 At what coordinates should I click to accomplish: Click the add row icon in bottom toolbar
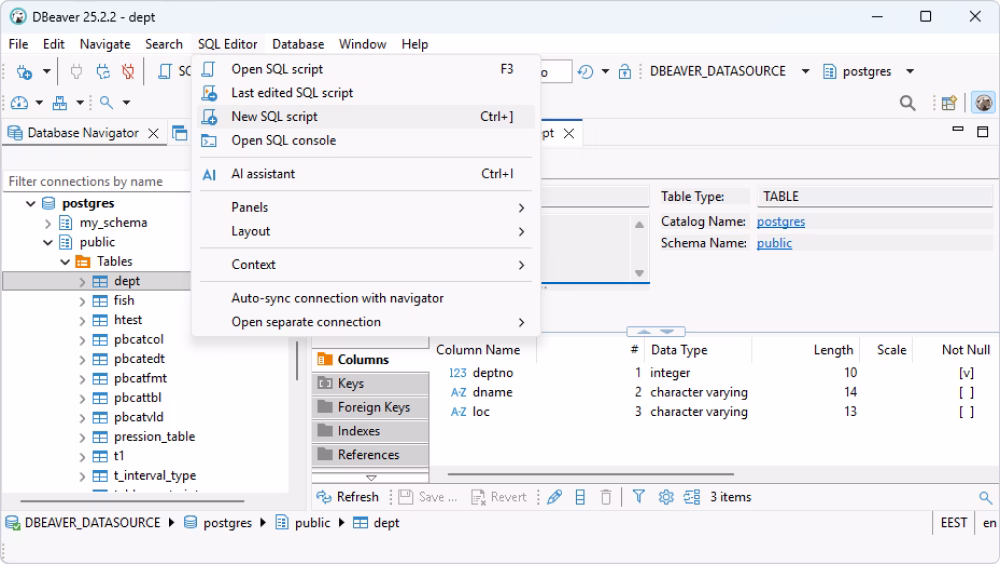pos(580,497)
